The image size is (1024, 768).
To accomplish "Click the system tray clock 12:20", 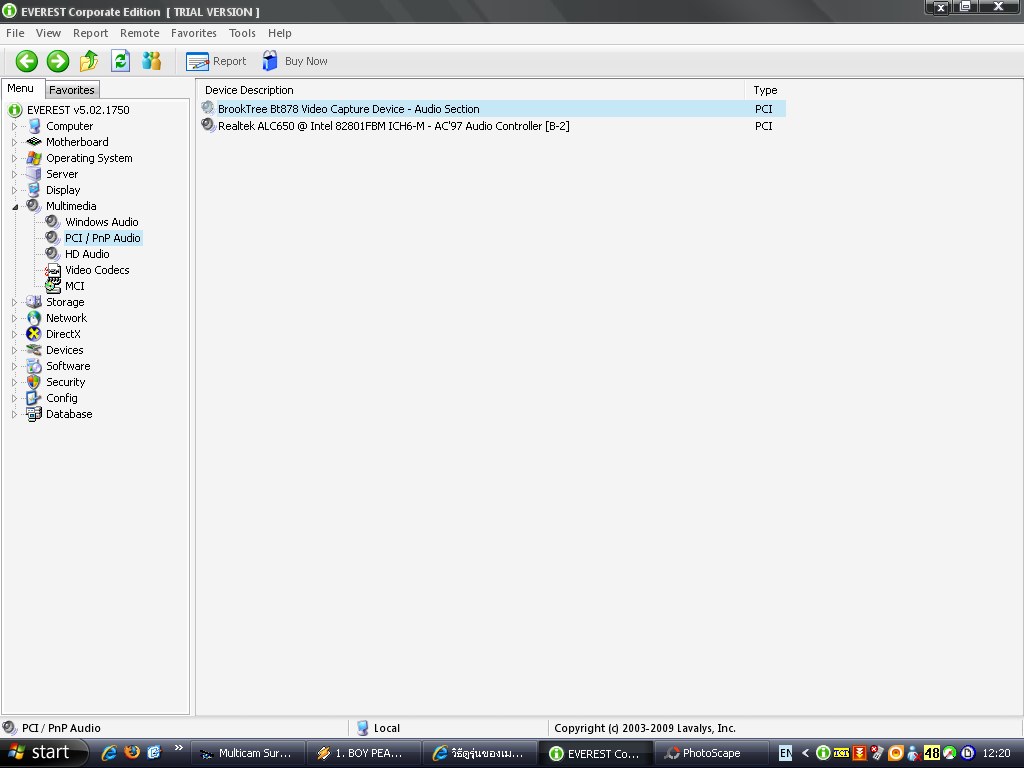I will pyautogui.click(x=996, y=753).
